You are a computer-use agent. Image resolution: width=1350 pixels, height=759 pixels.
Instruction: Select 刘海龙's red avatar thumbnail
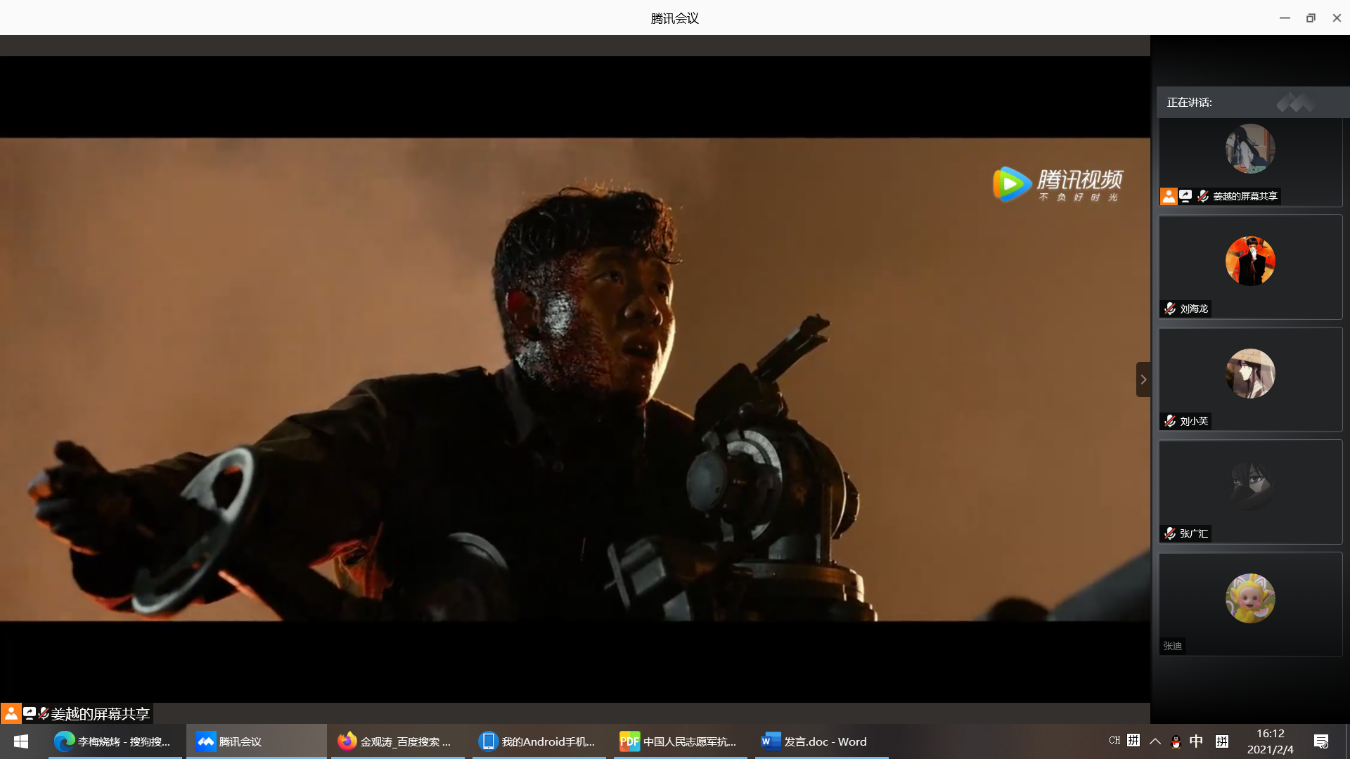point(1250,261)
